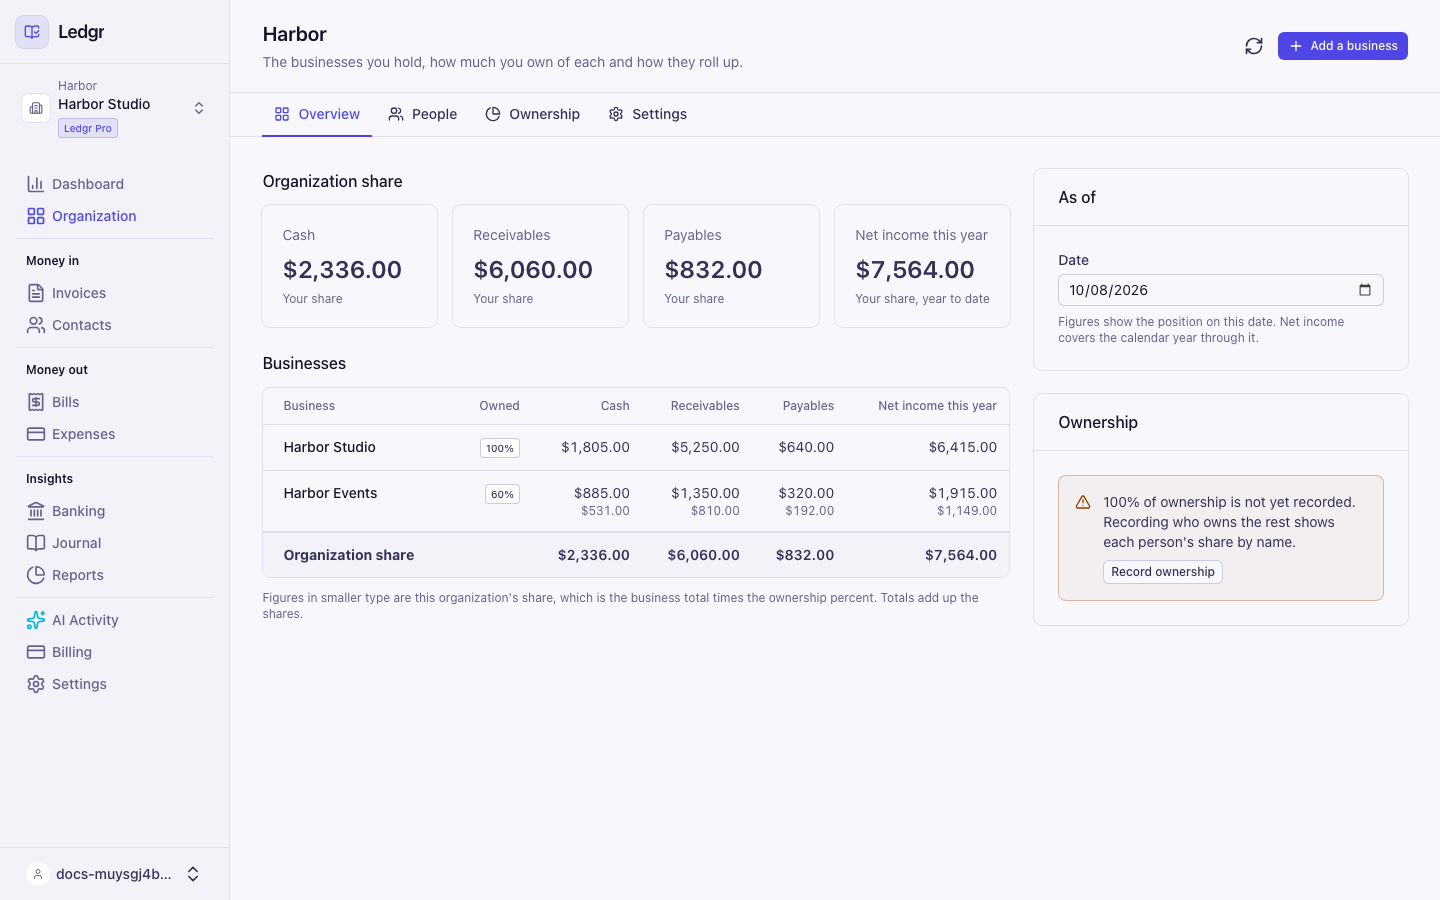Click the AI Activity sparkle icon
The width and height of the screenshot is (1440, 900).
tap(36, 620)
